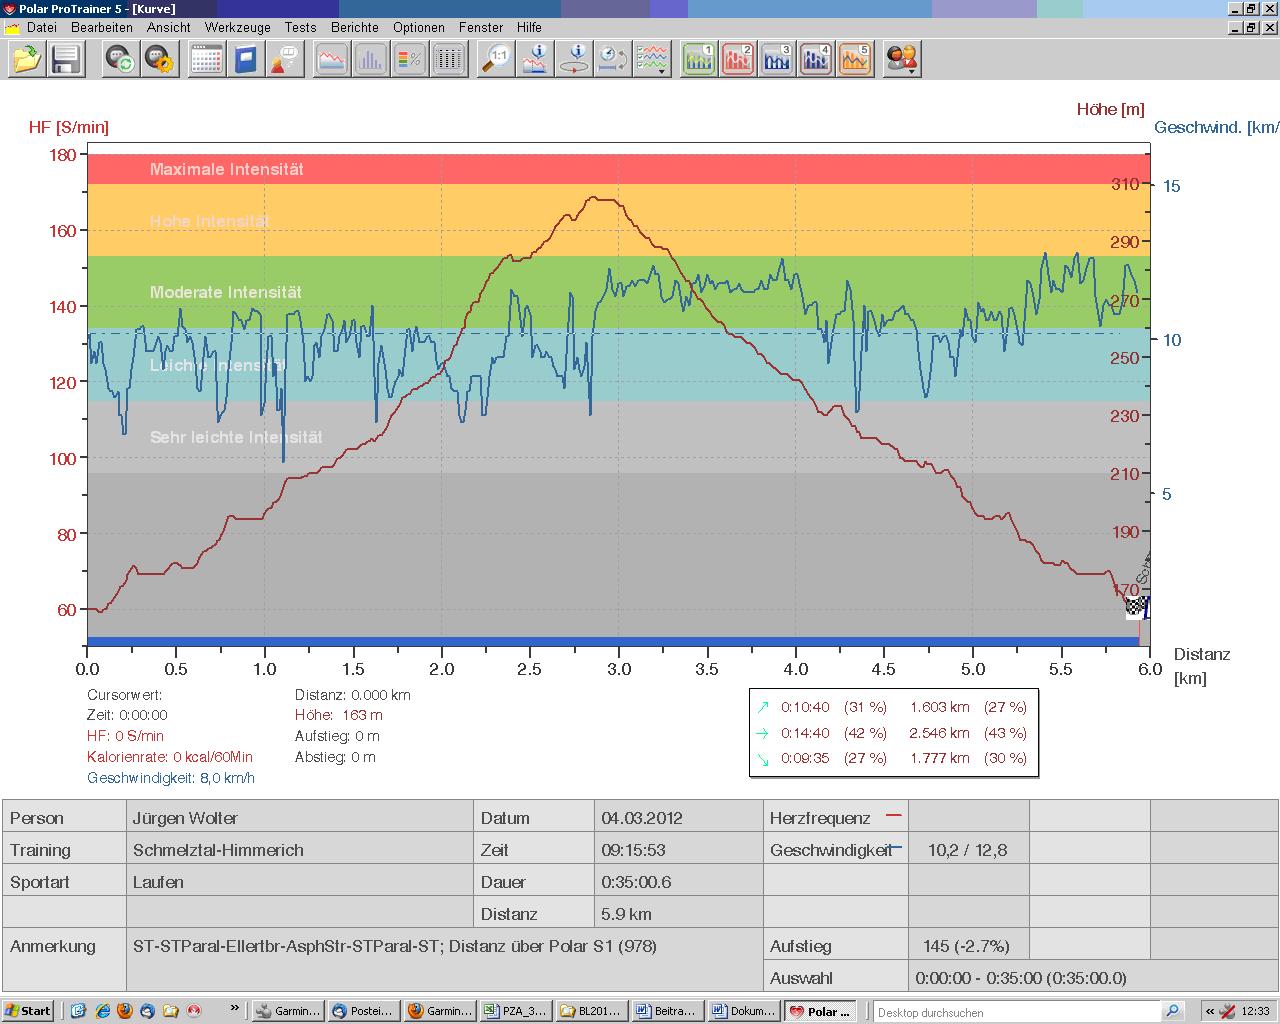Click the color zones percent icon

410,60
